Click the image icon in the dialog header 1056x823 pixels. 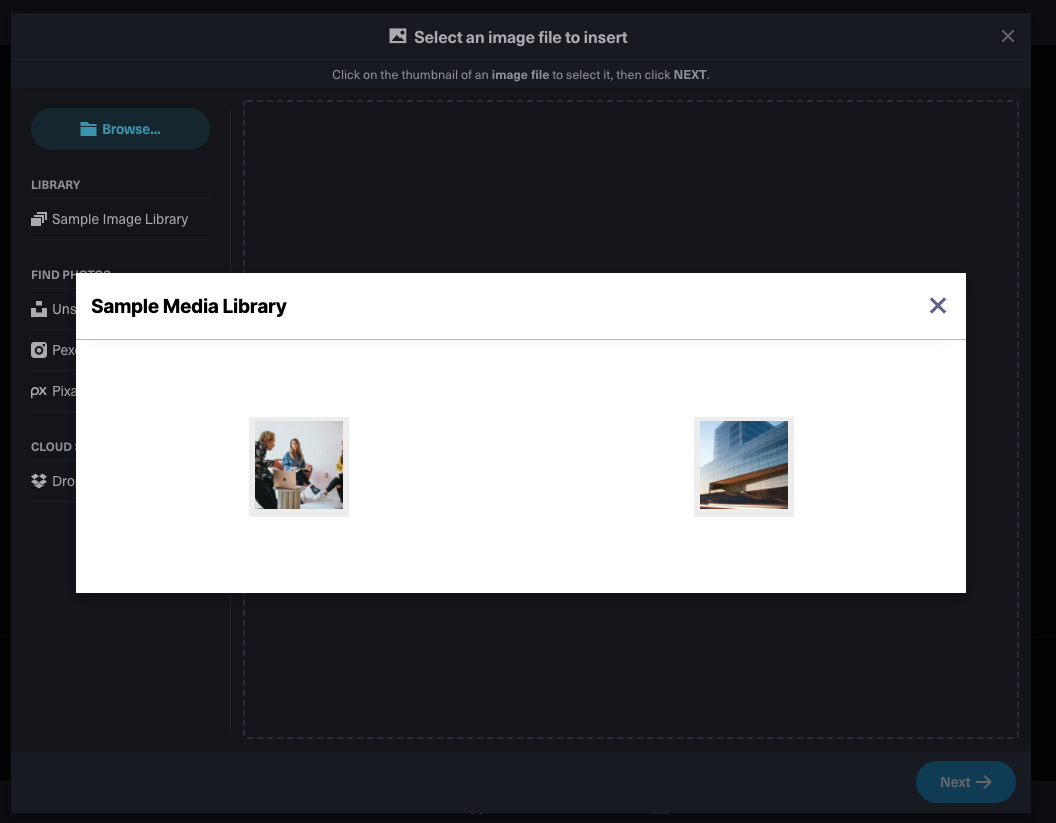tap(397, 35)
